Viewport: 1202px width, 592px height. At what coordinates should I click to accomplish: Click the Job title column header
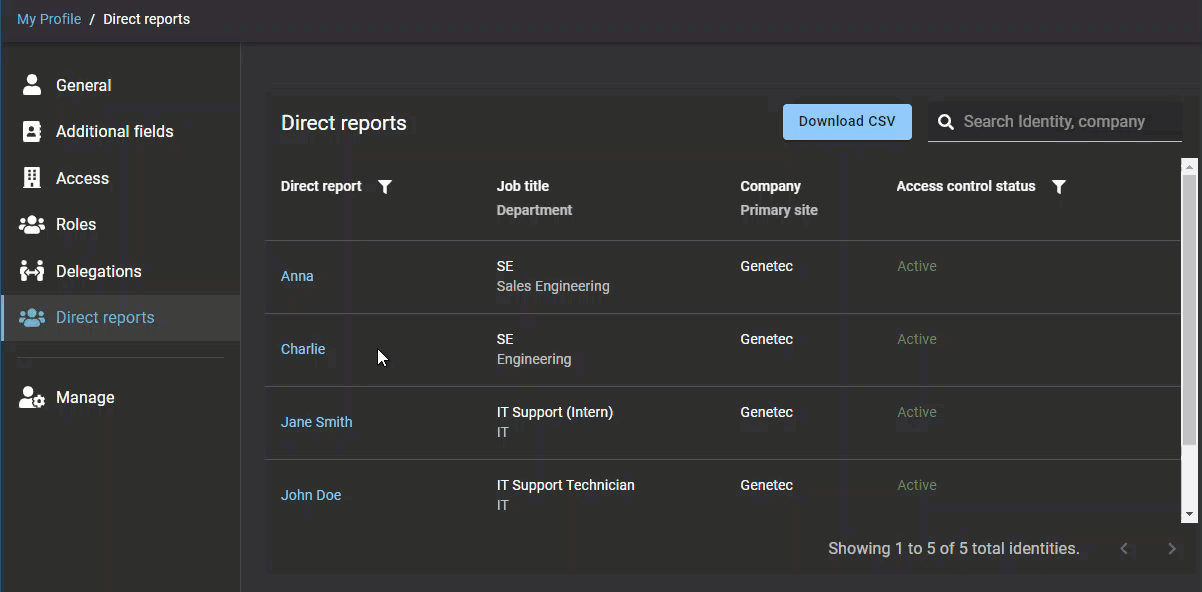click(x=523, y=186)
